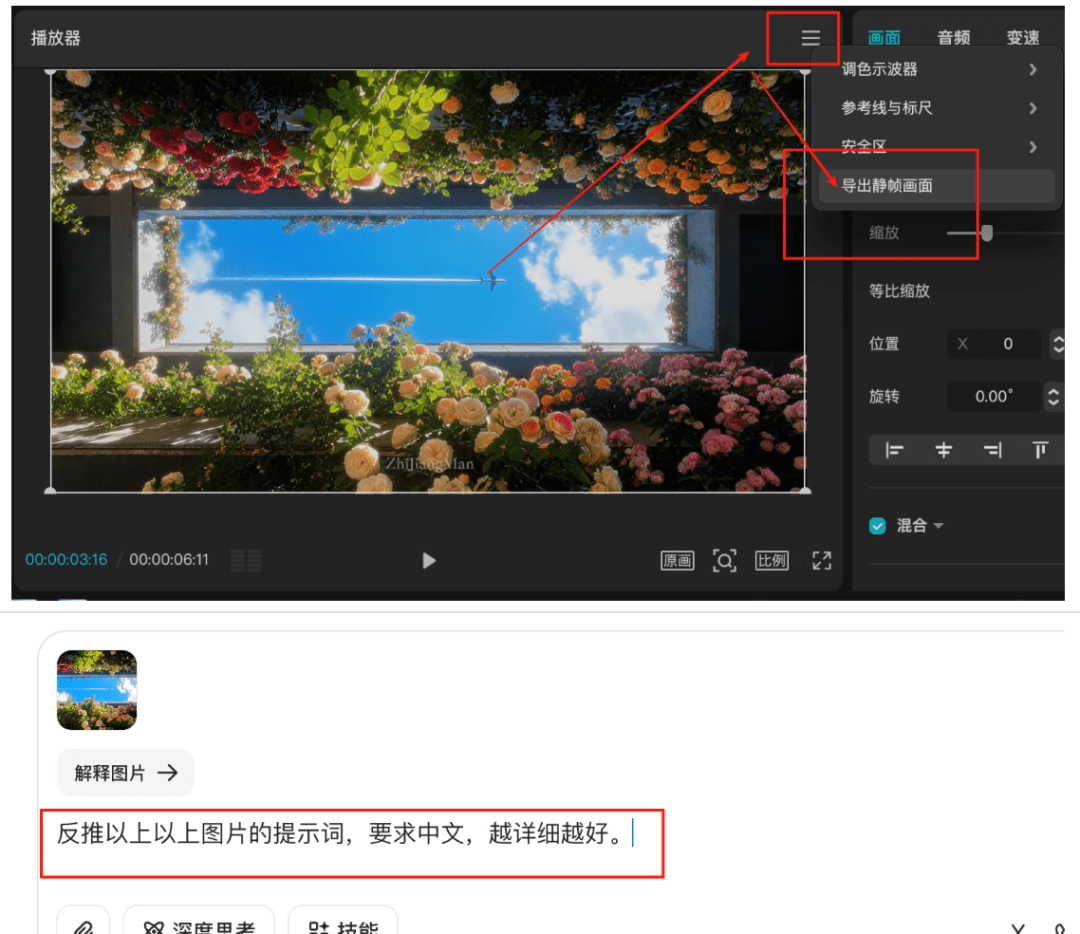Click the zoom-to-fit preview icon

[724, 560]
